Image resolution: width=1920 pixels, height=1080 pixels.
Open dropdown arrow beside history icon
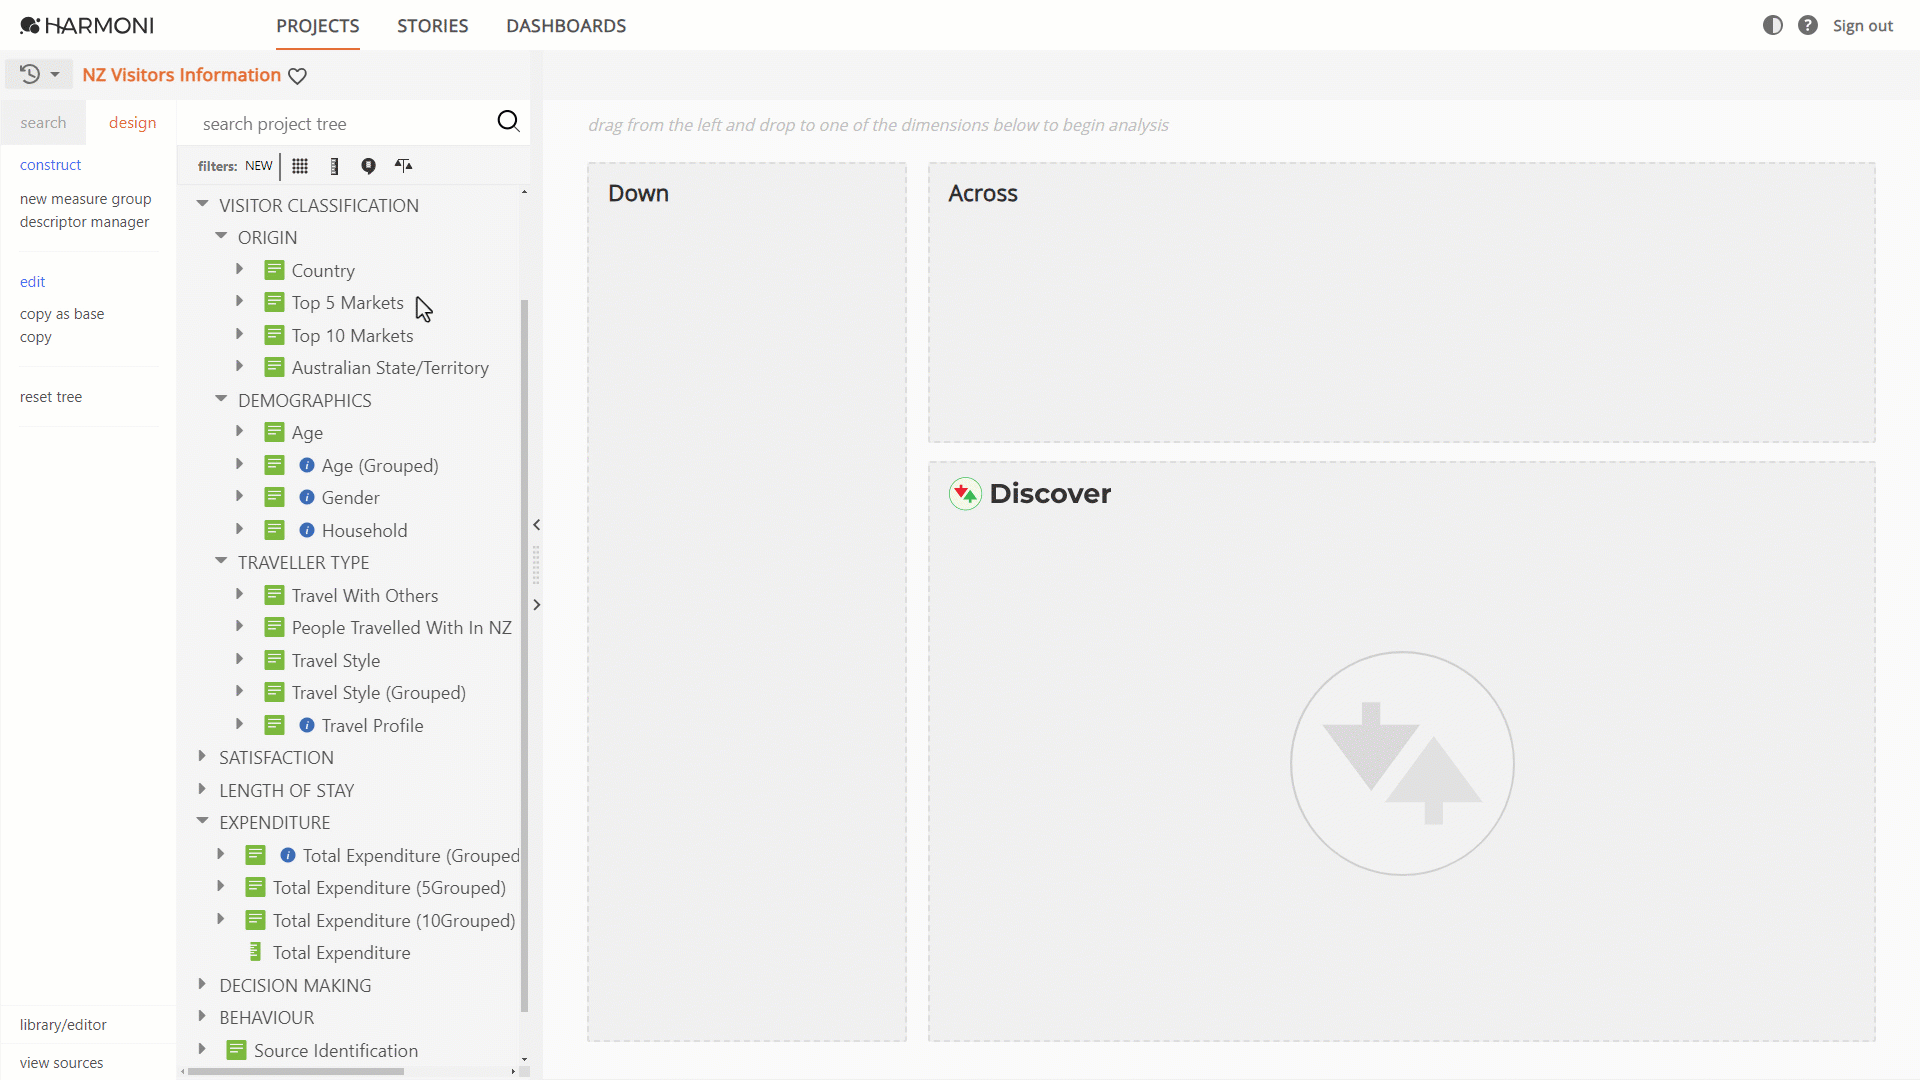(55, 75)
